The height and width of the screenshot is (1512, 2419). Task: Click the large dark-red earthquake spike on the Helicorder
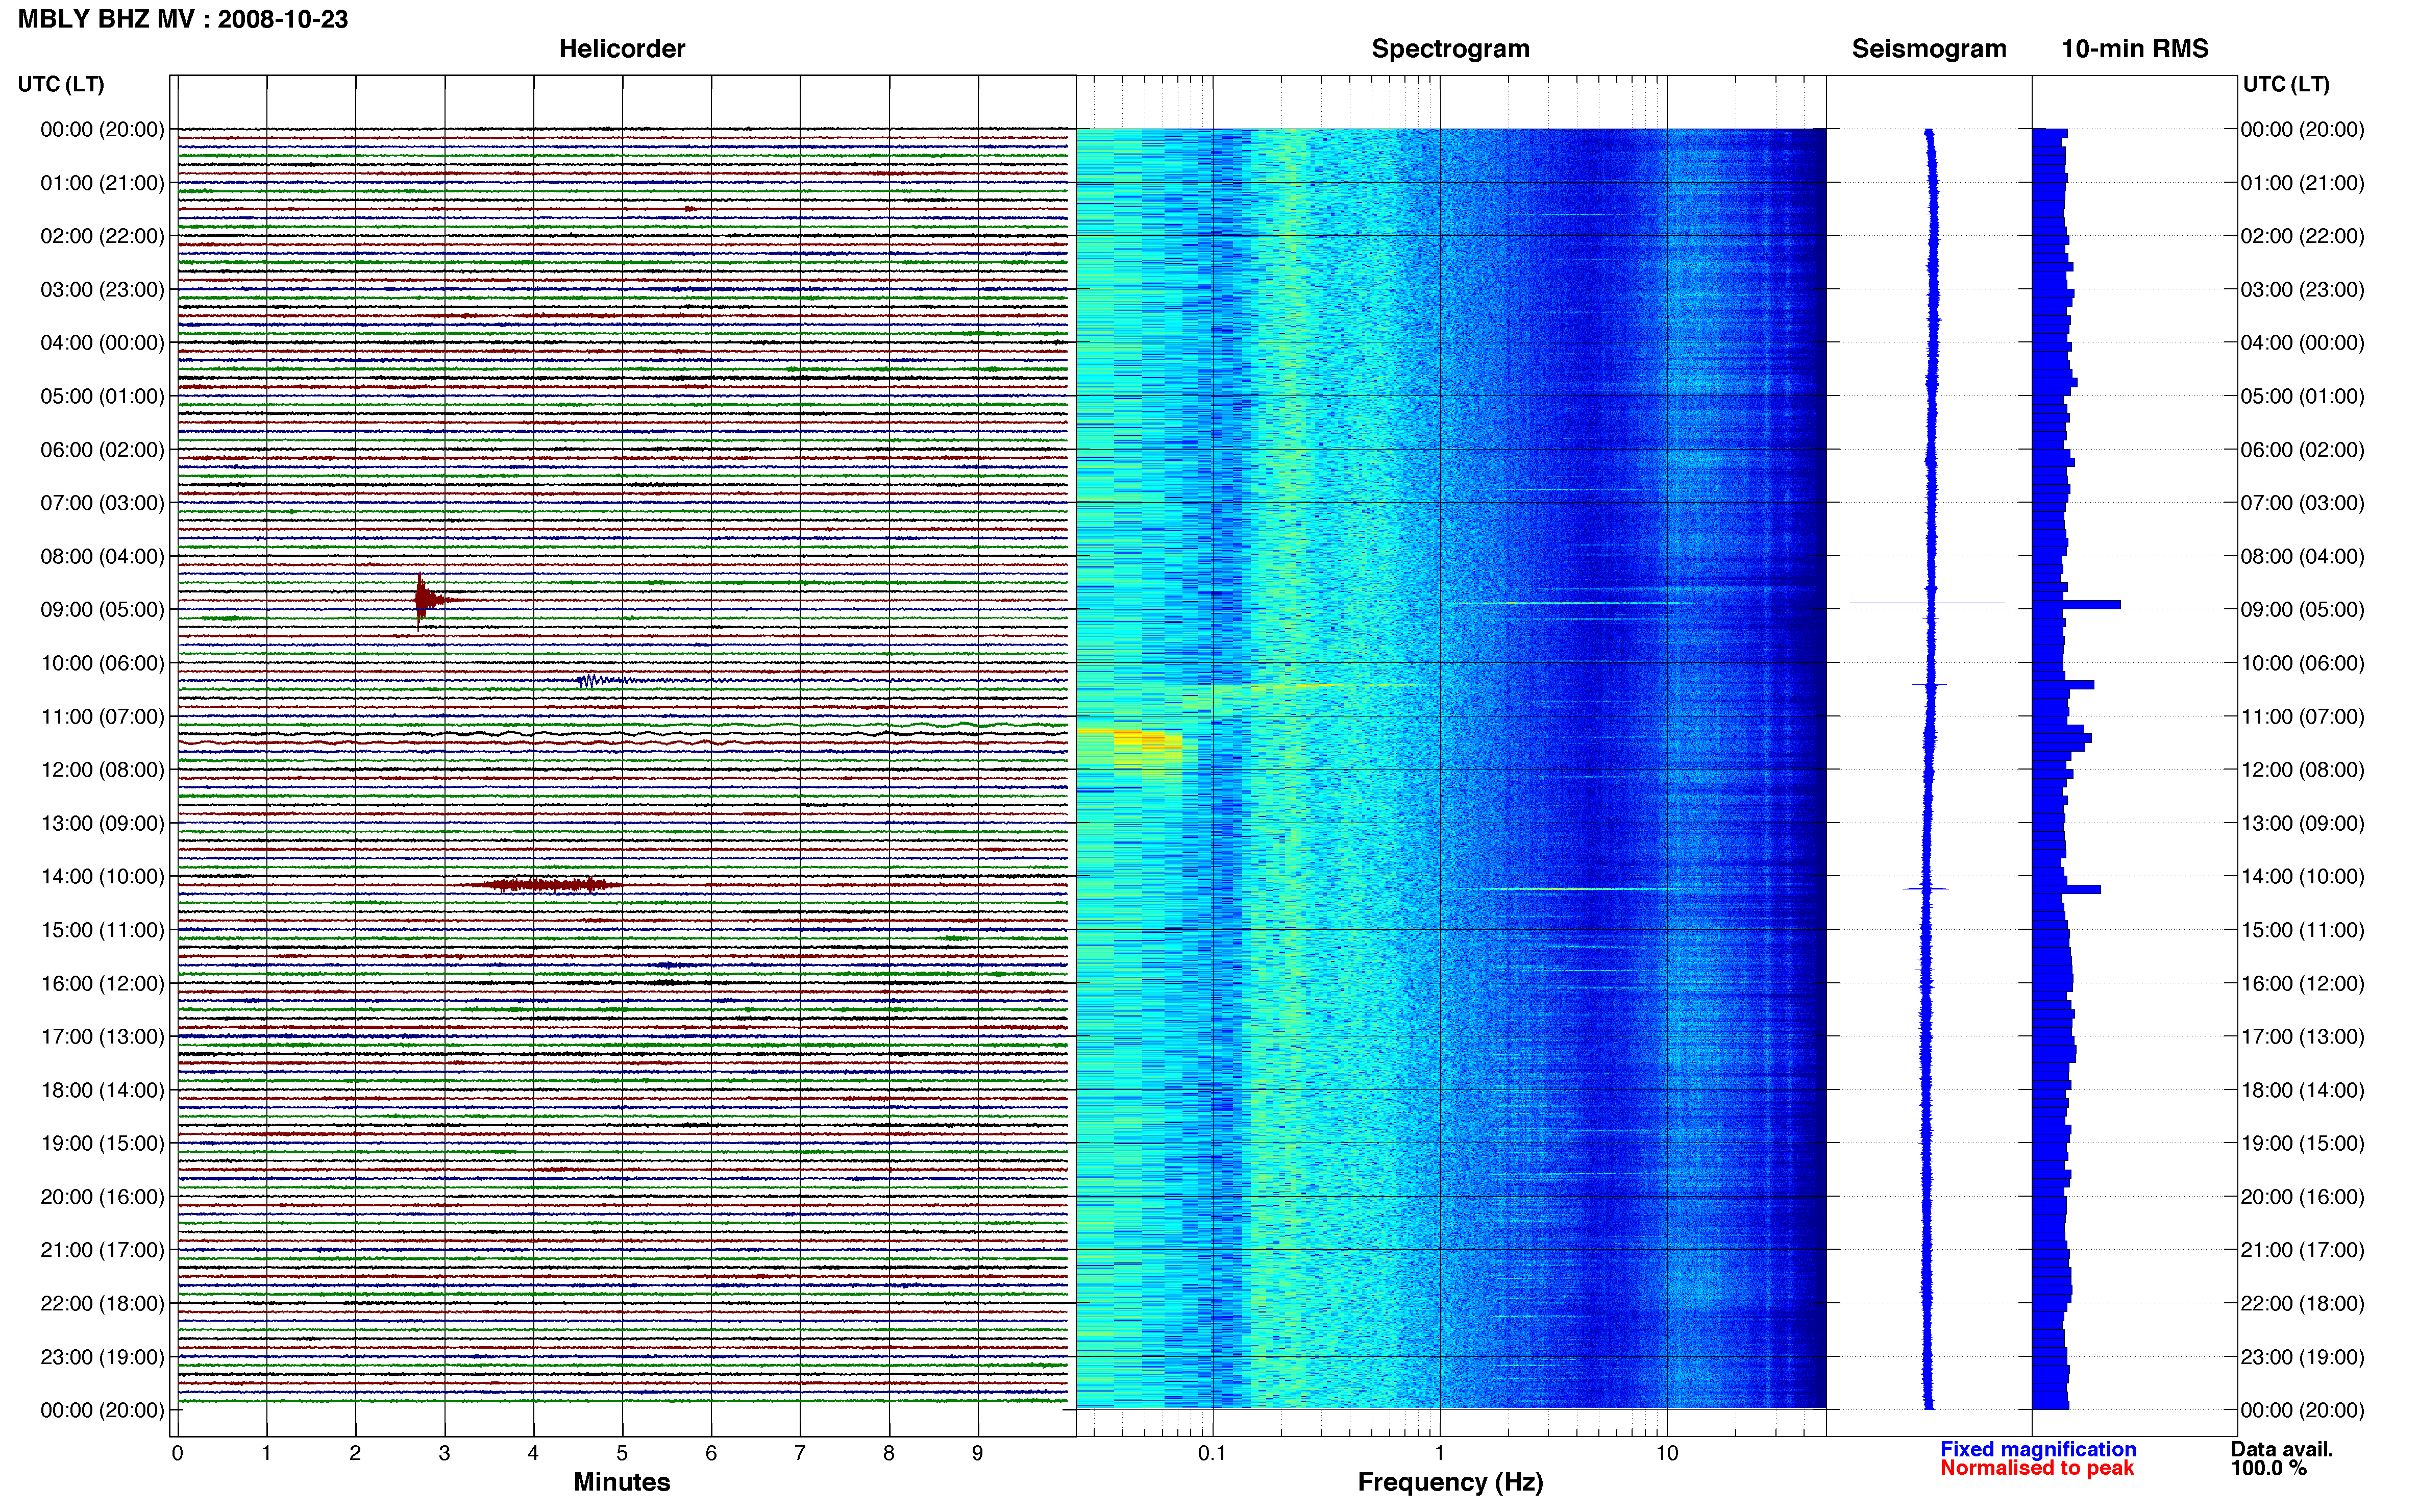pos(423,600)
